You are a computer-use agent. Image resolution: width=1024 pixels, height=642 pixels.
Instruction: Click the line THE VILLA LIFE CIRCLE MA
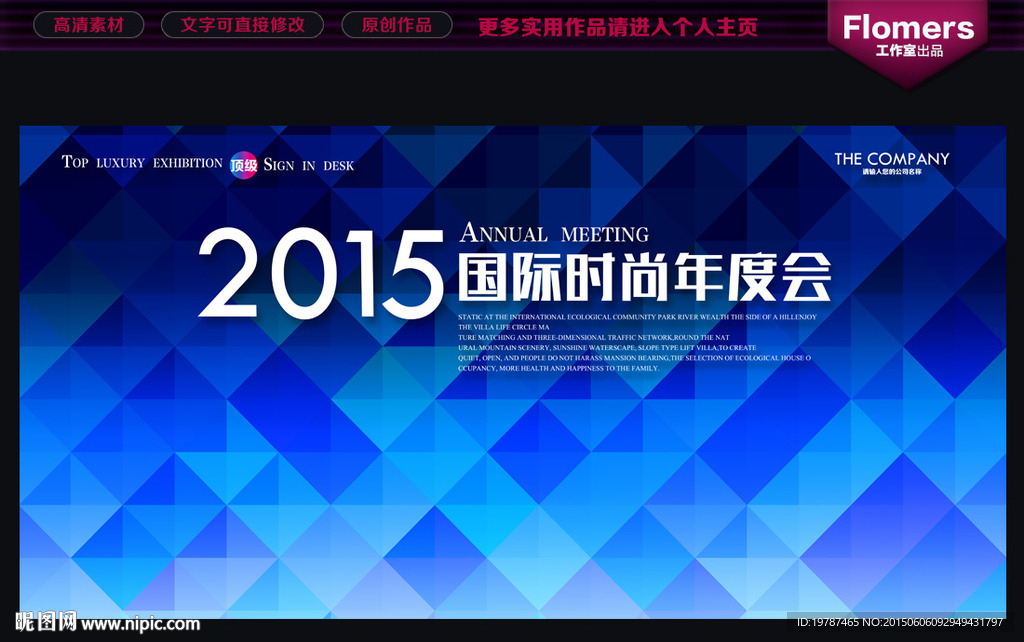pos(504,327)
